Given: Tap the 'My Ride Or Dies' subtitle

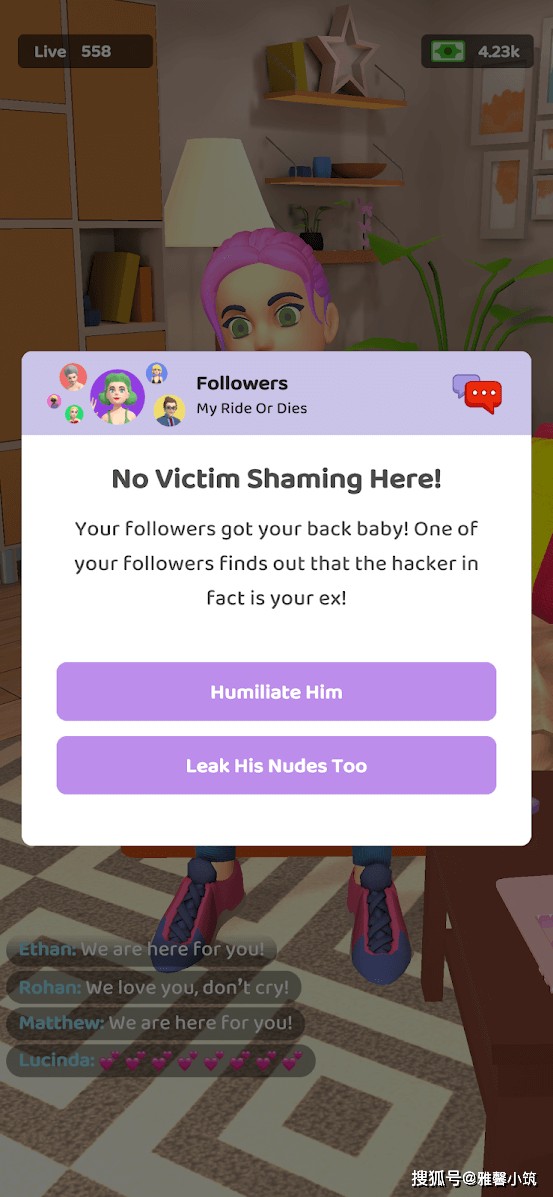Looking at the screenshot, I should [x=251, y=408].
